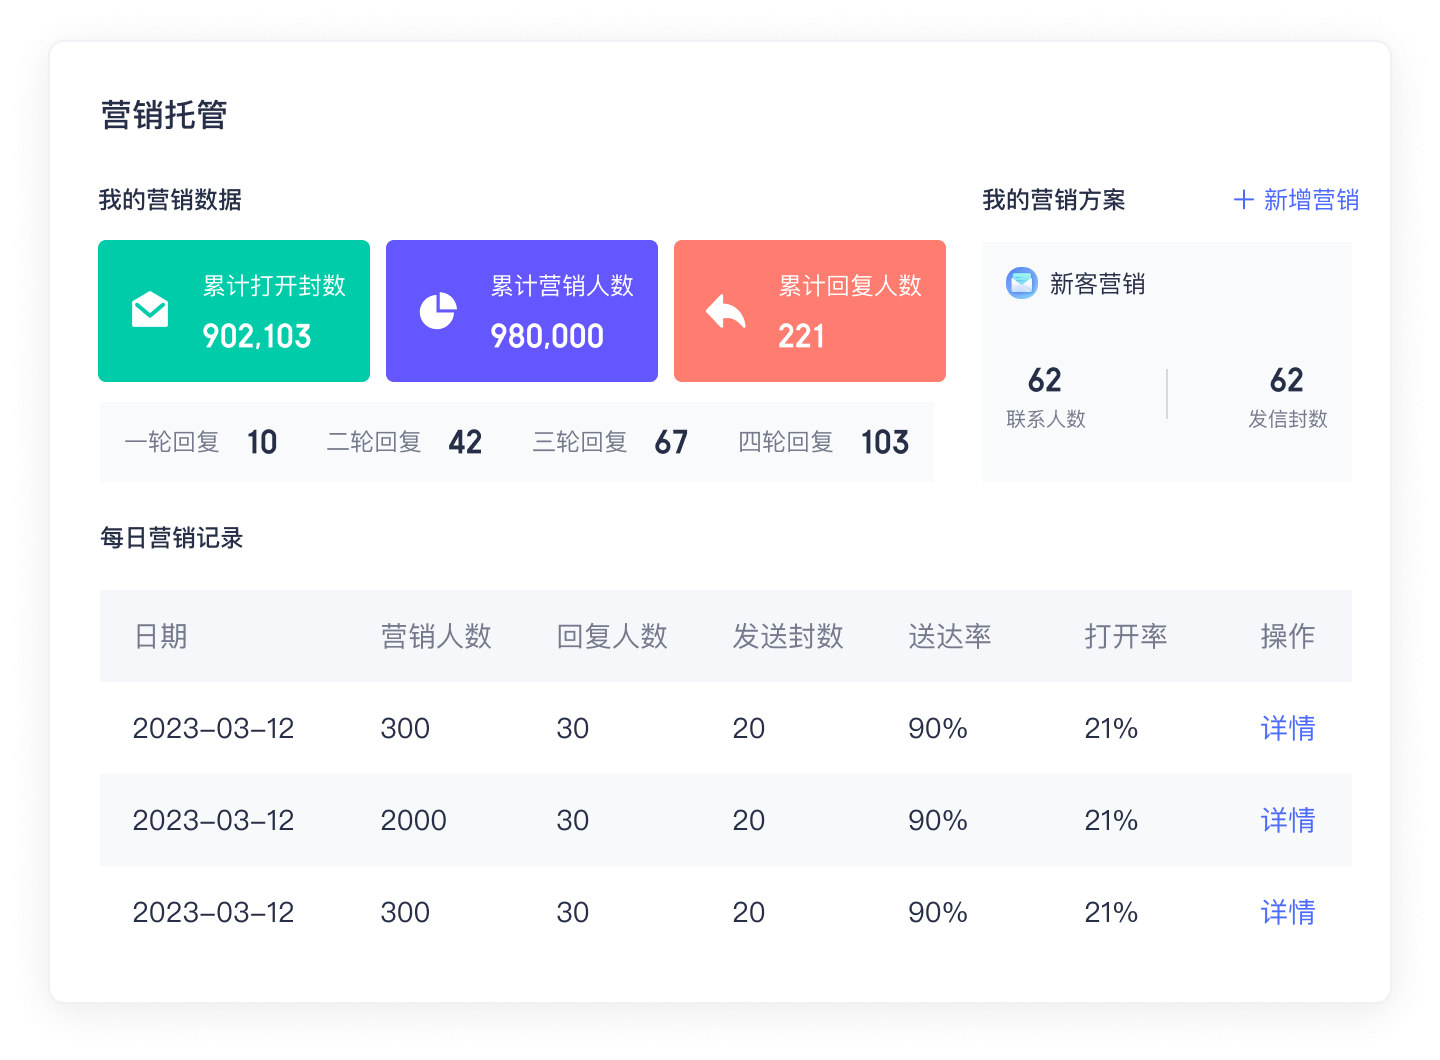Click the 发信封数 stat showing 62

(1287, 394)
